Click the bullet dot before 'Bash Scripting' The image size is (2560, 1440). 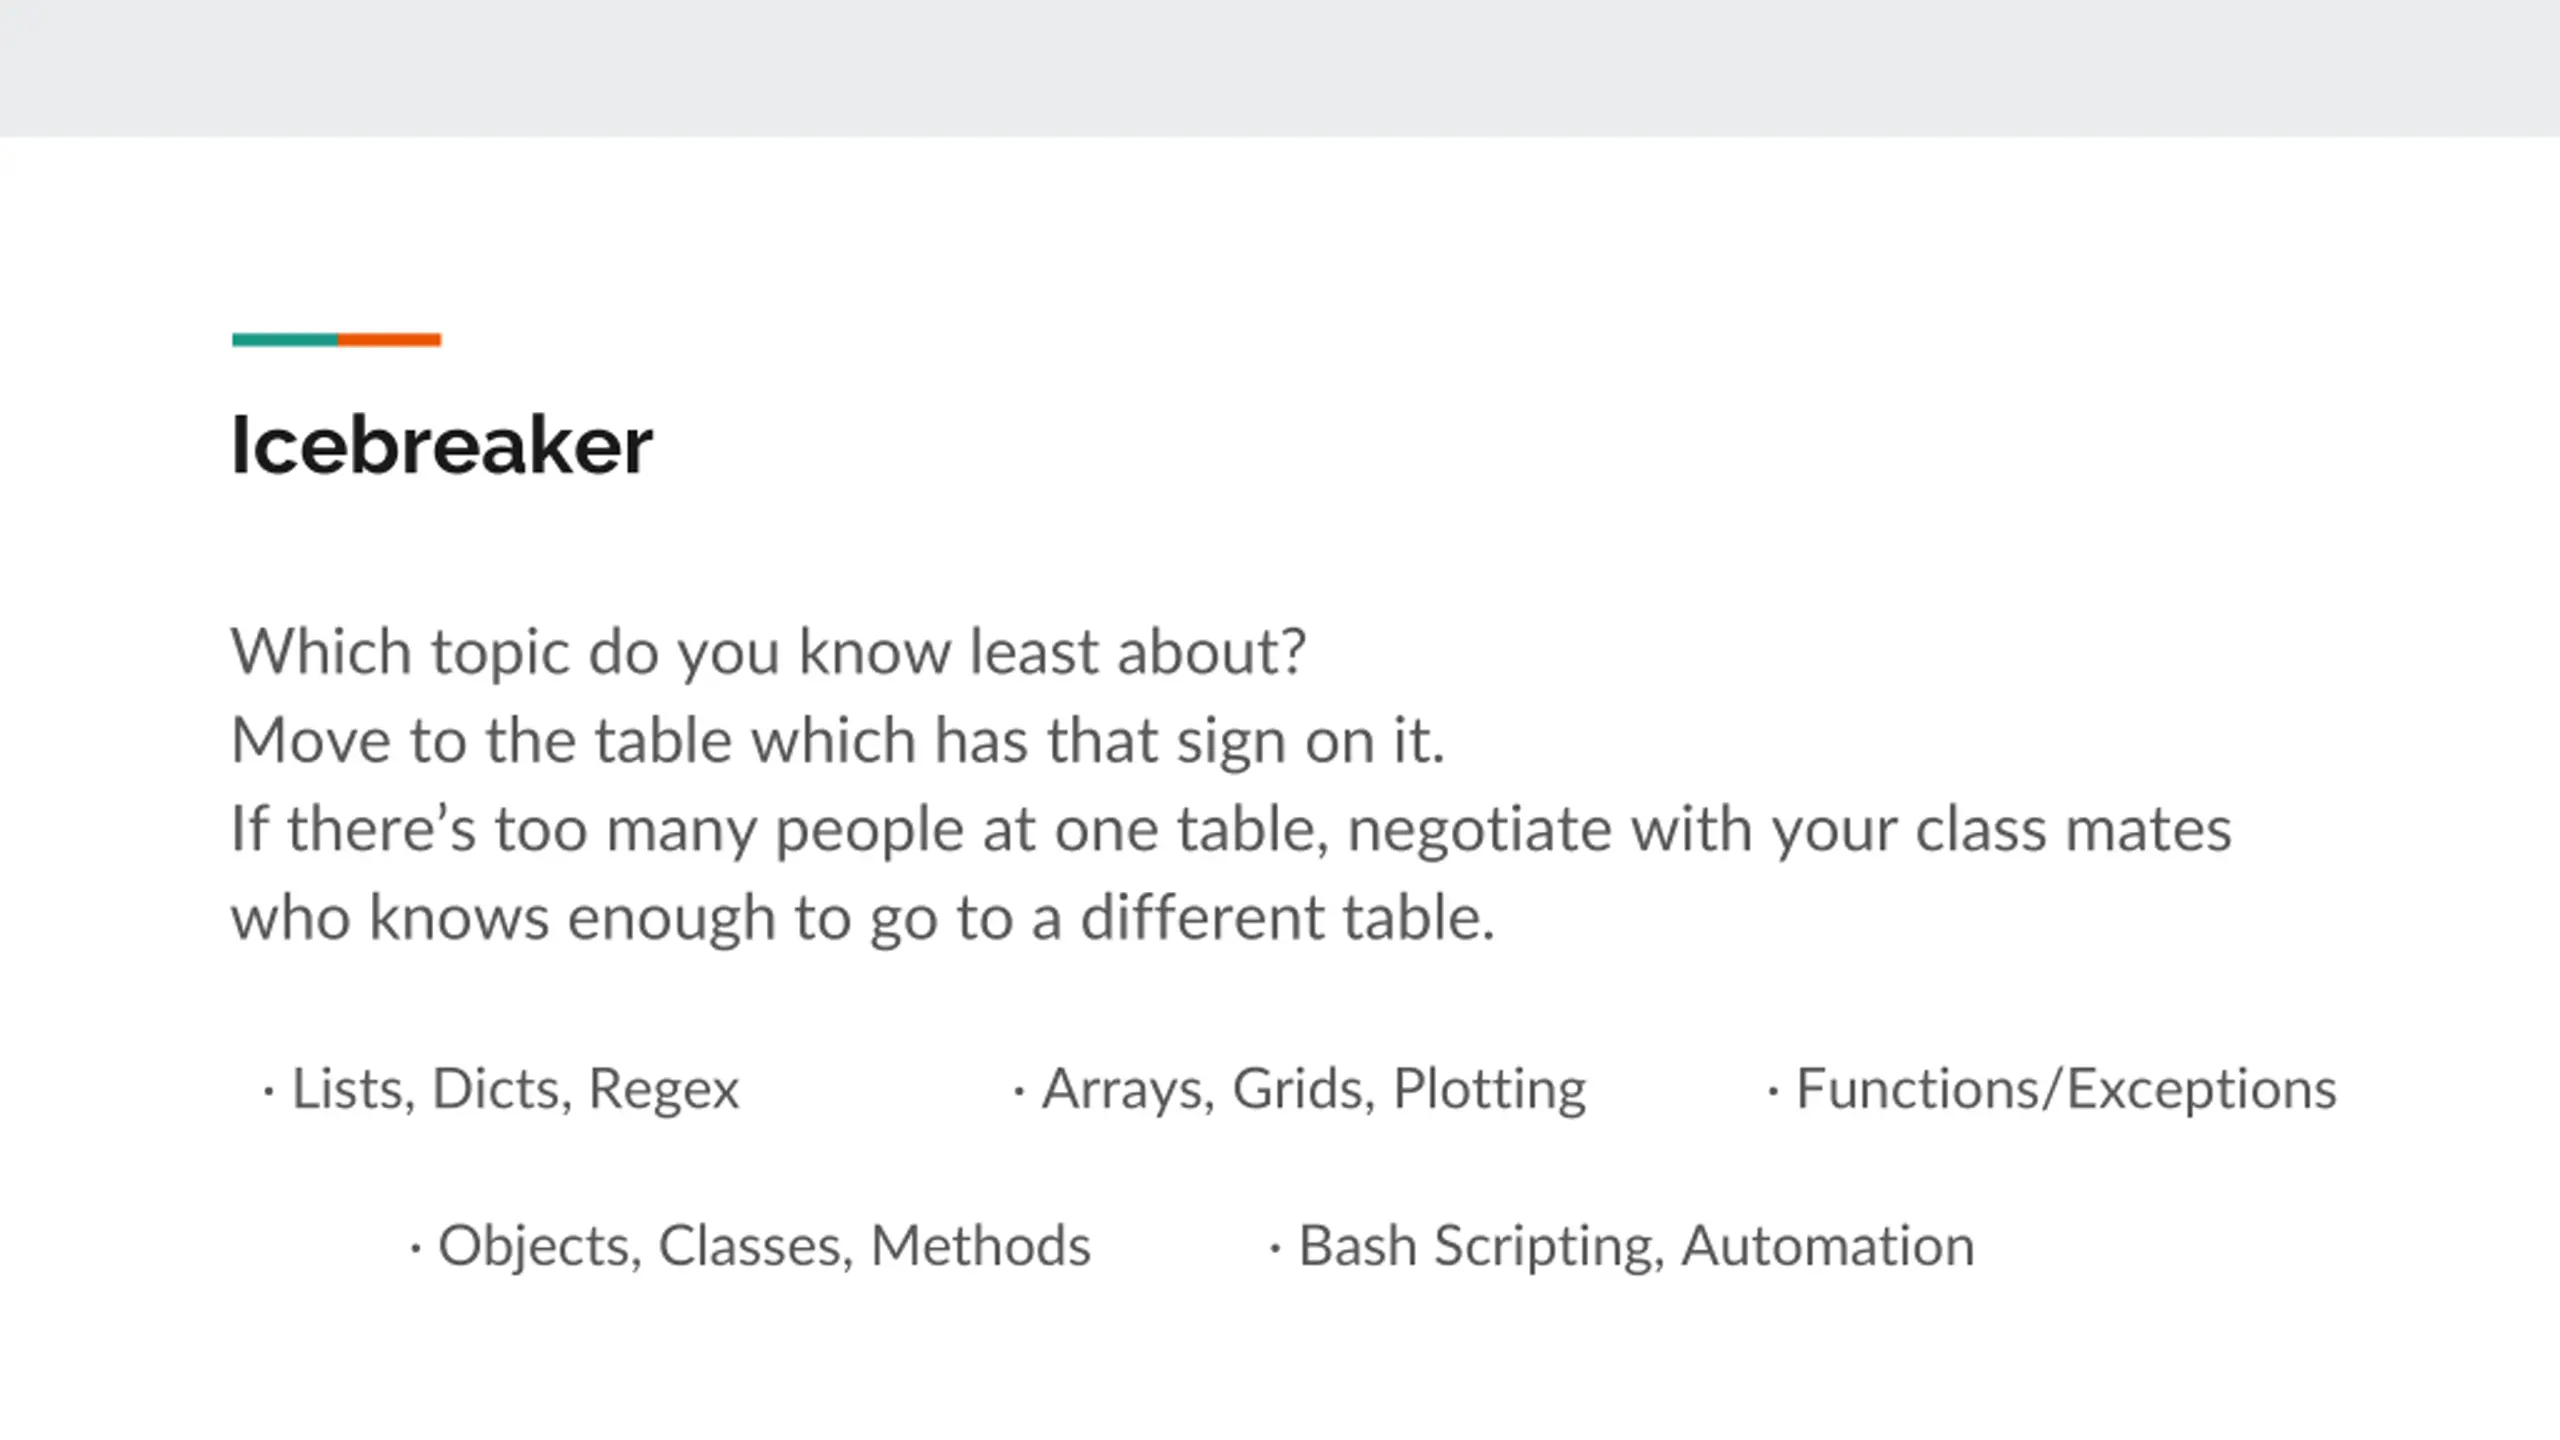point(1275,1249)
